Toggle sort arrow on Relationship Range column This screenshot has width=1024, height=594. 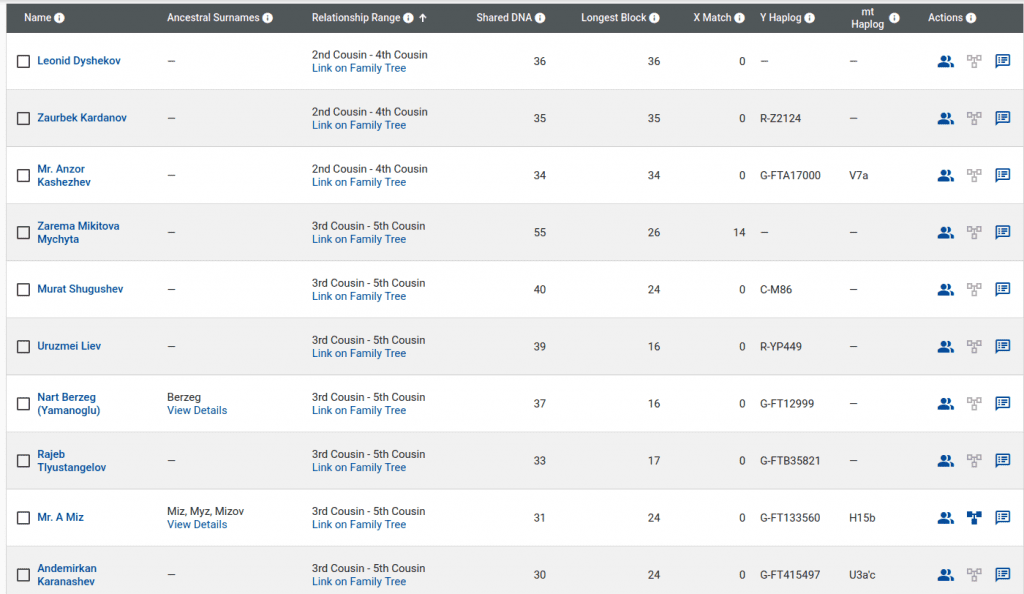click(x=423, y=18)
